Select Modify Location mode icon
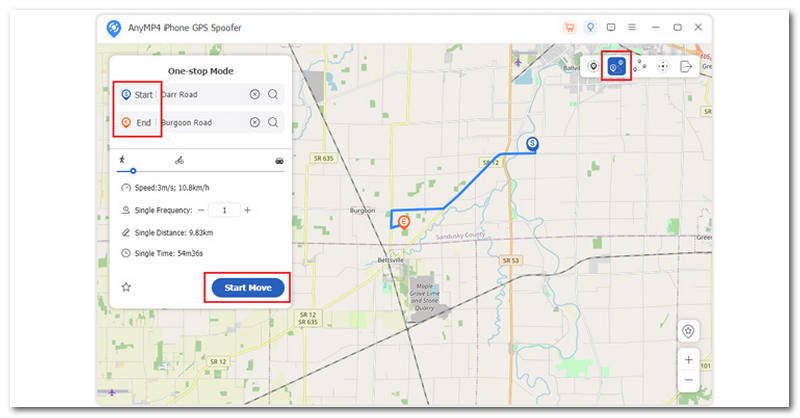 [x=593, y=66]
